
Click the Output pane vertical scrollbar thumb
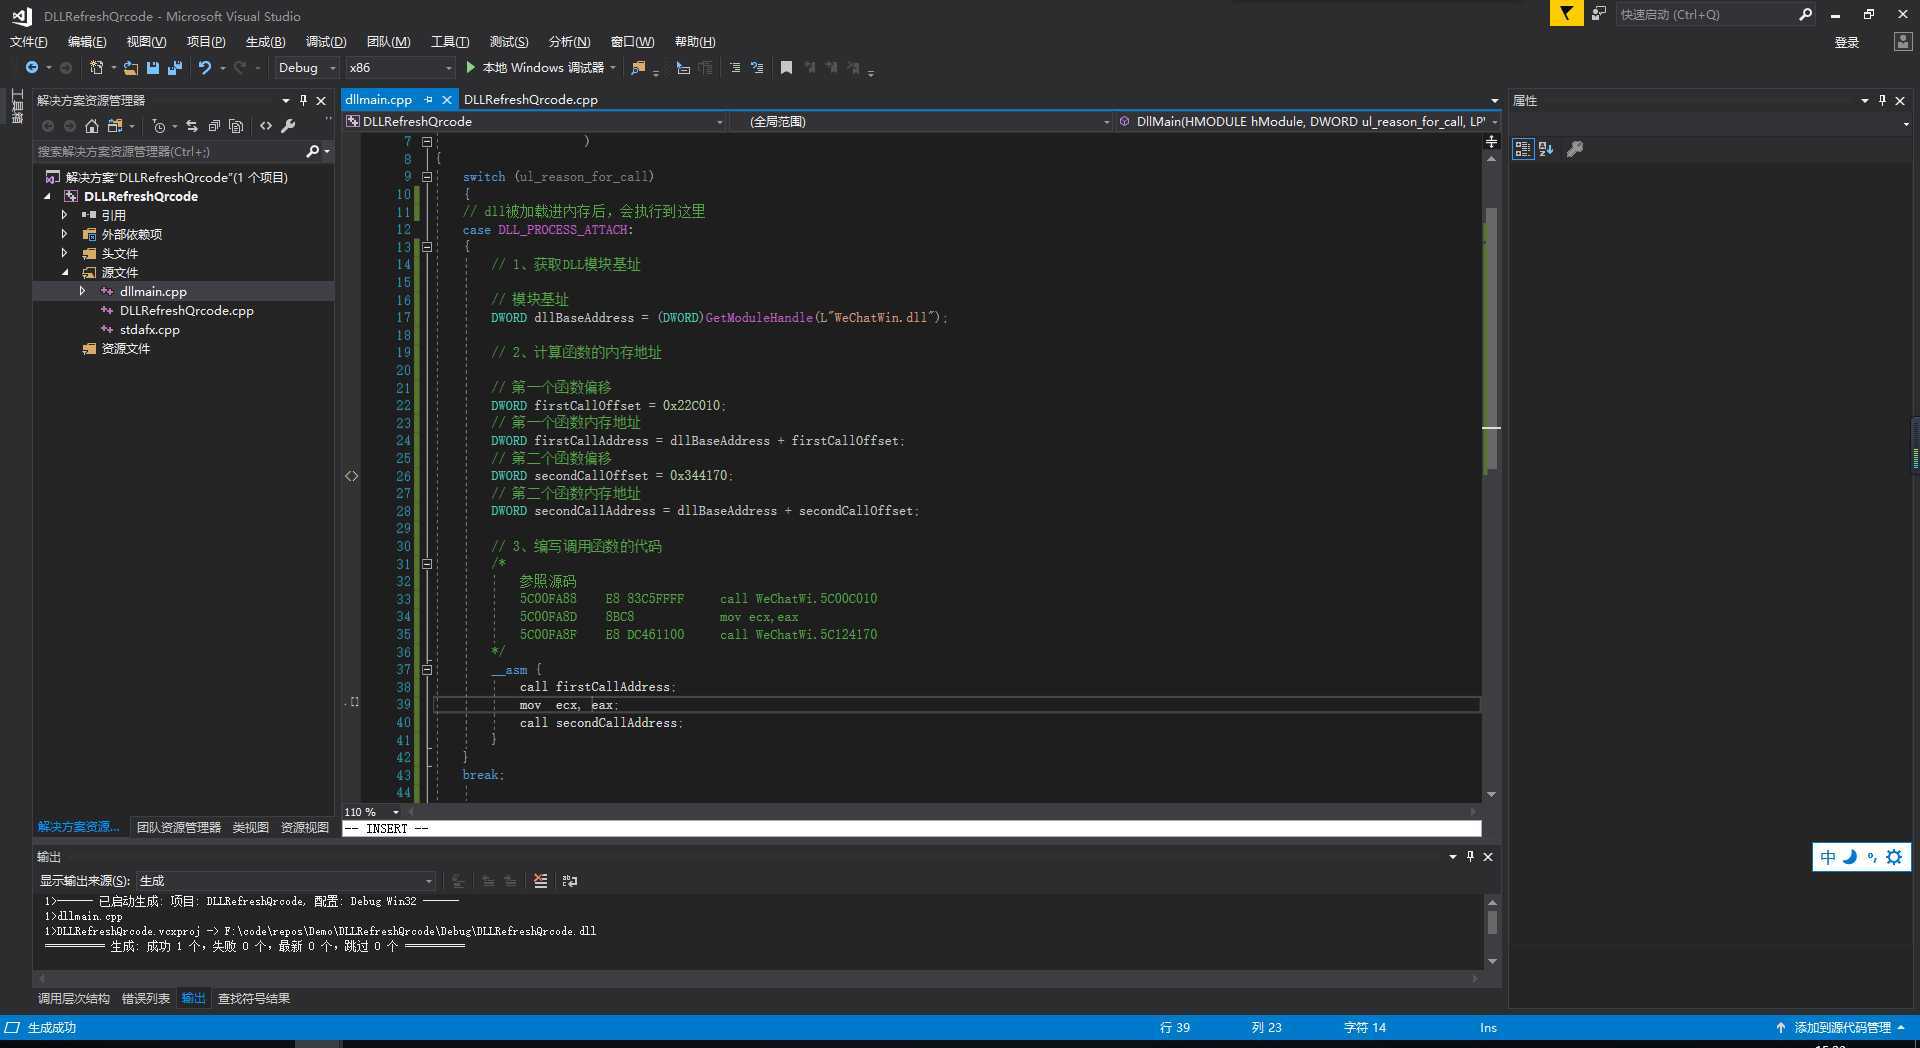(1492, 921)
